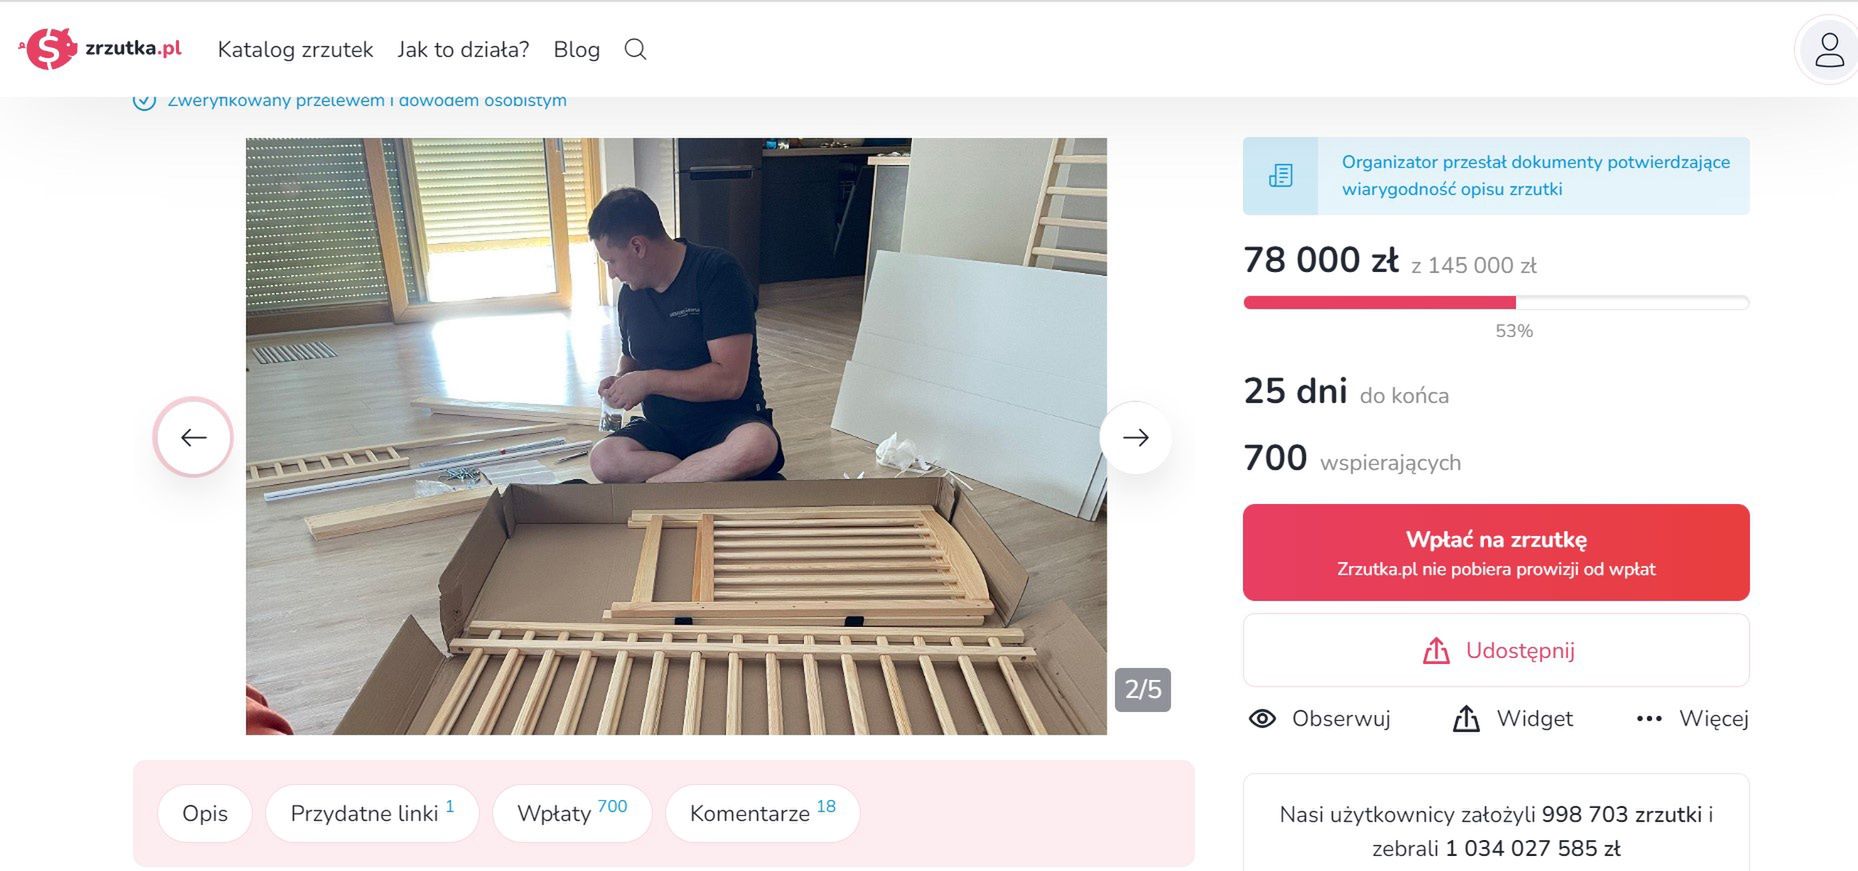This screenshot has width=1858, height=871.
Task: Select Katalog zrzutek in the menu
Action: tap(295, 49)
